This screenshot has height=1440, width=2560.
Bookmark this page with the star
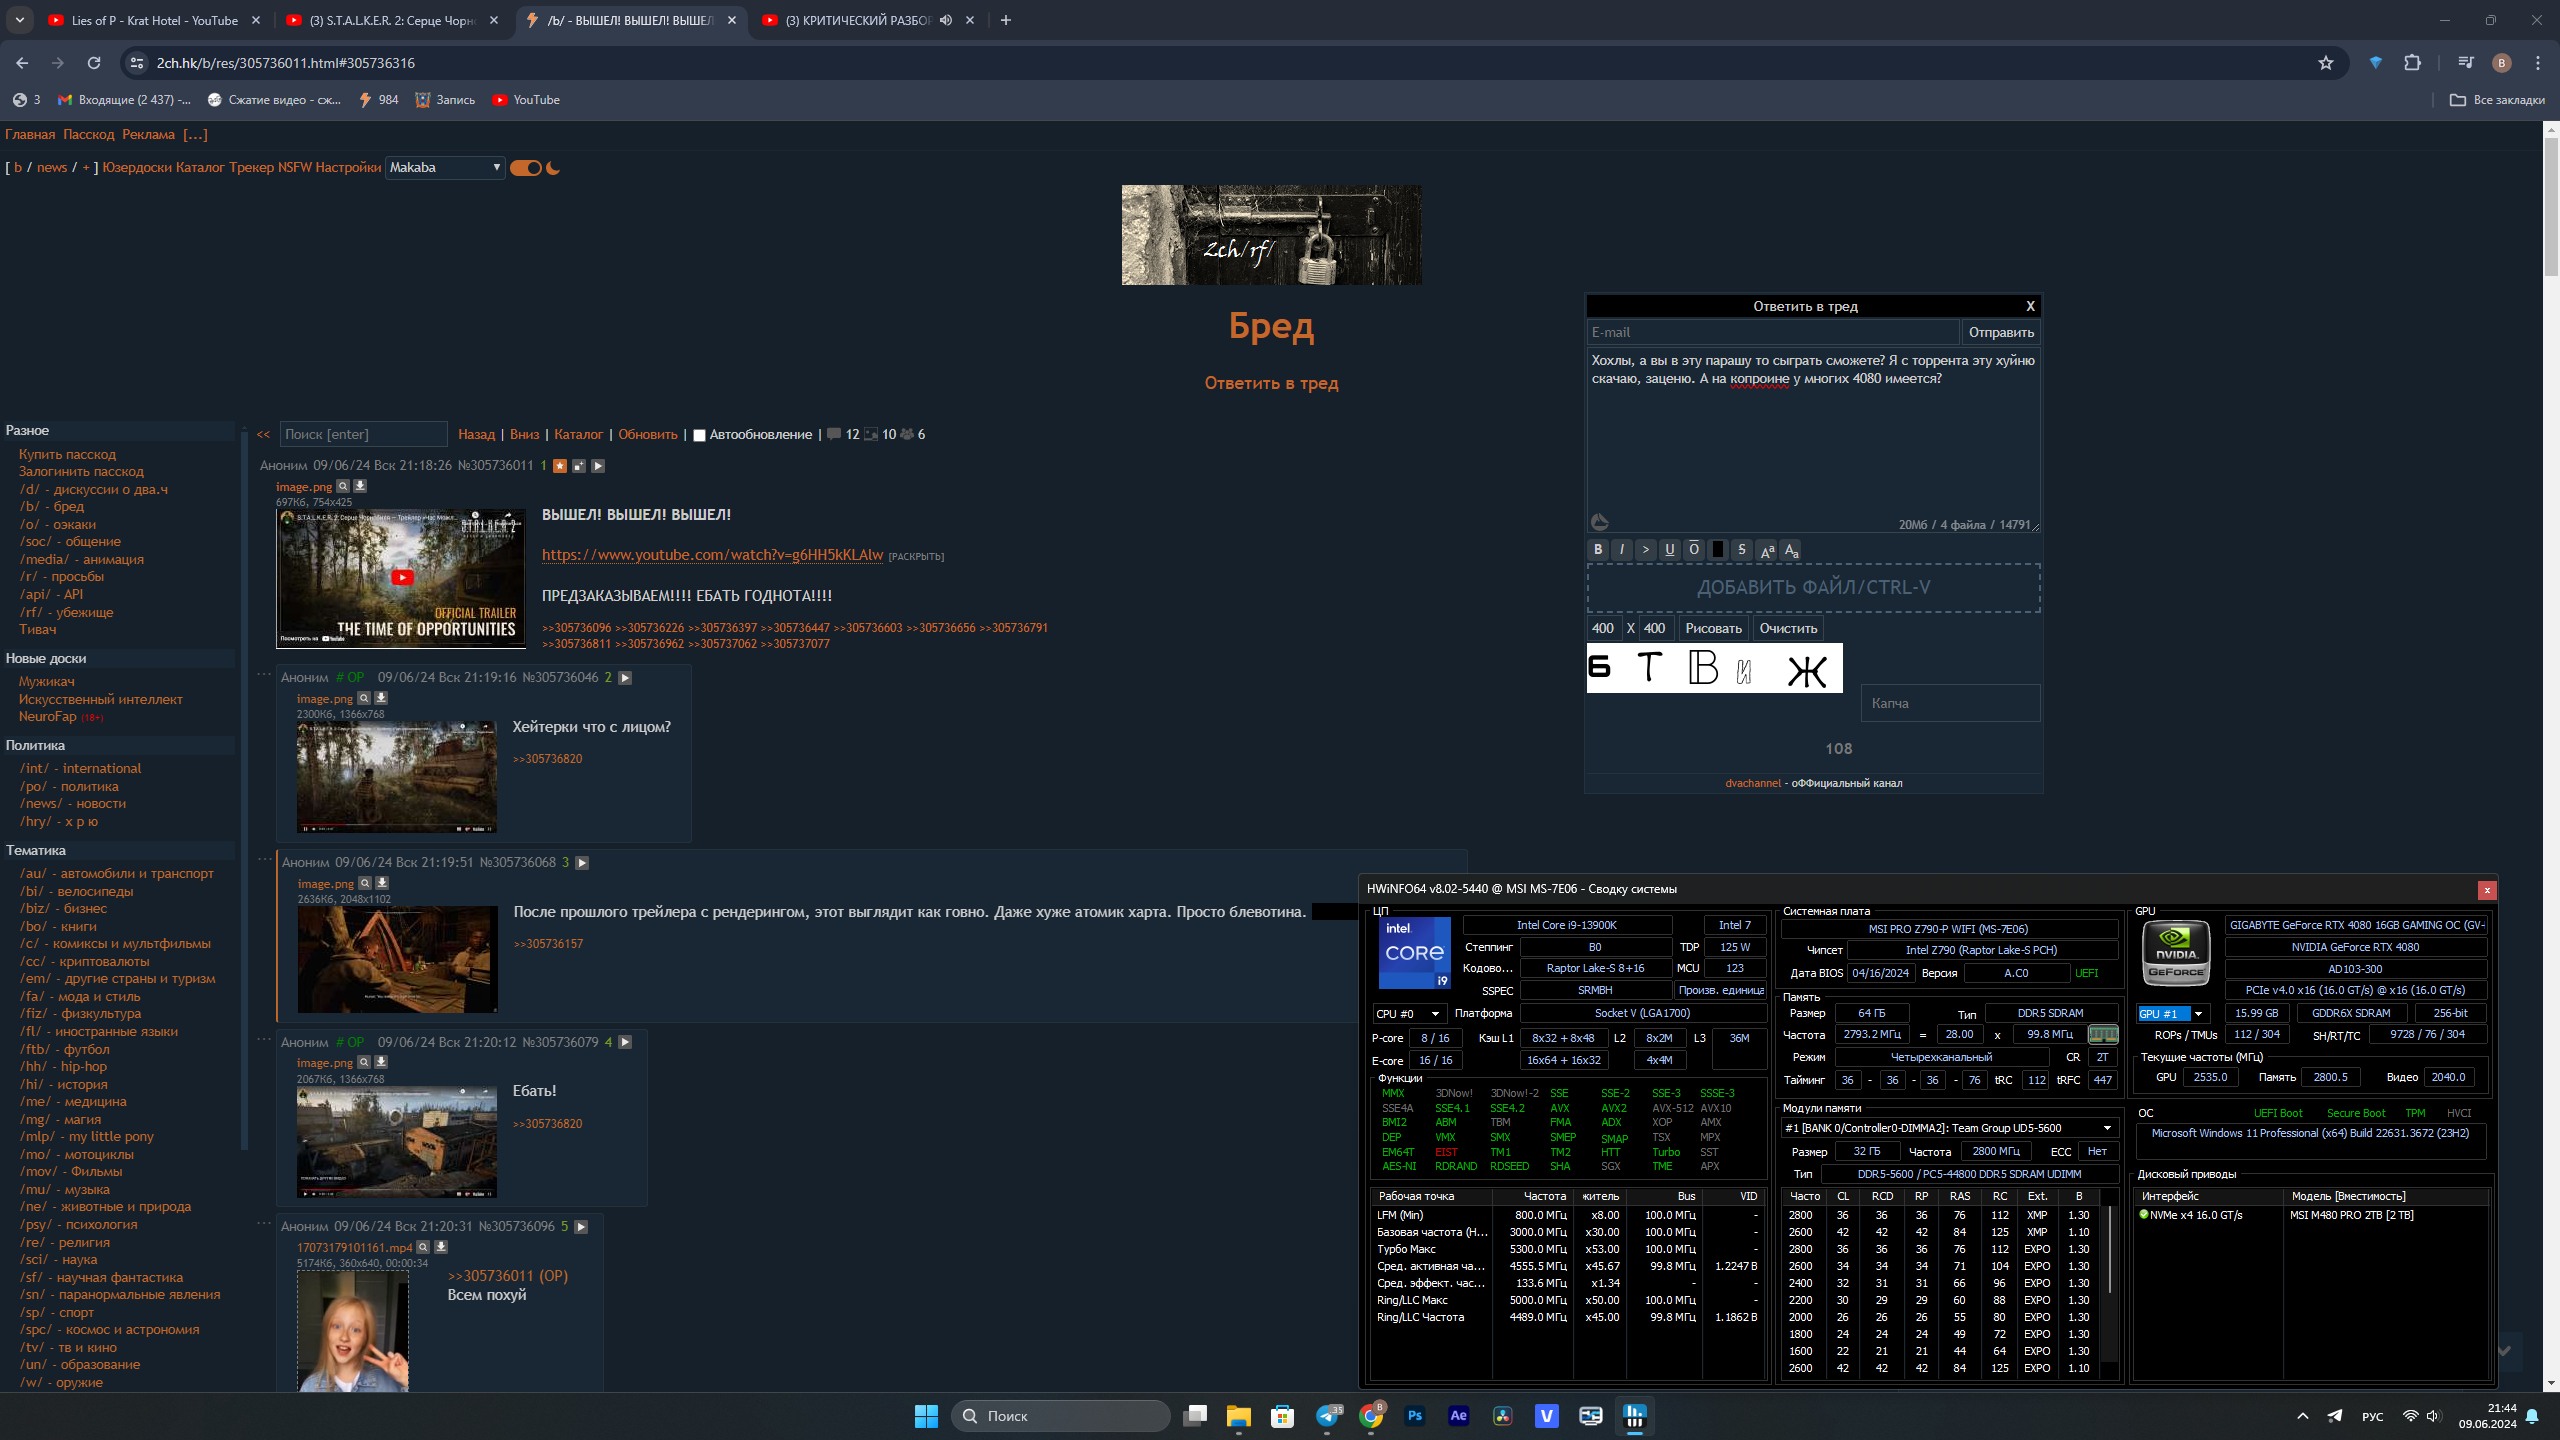(2326, 63)
